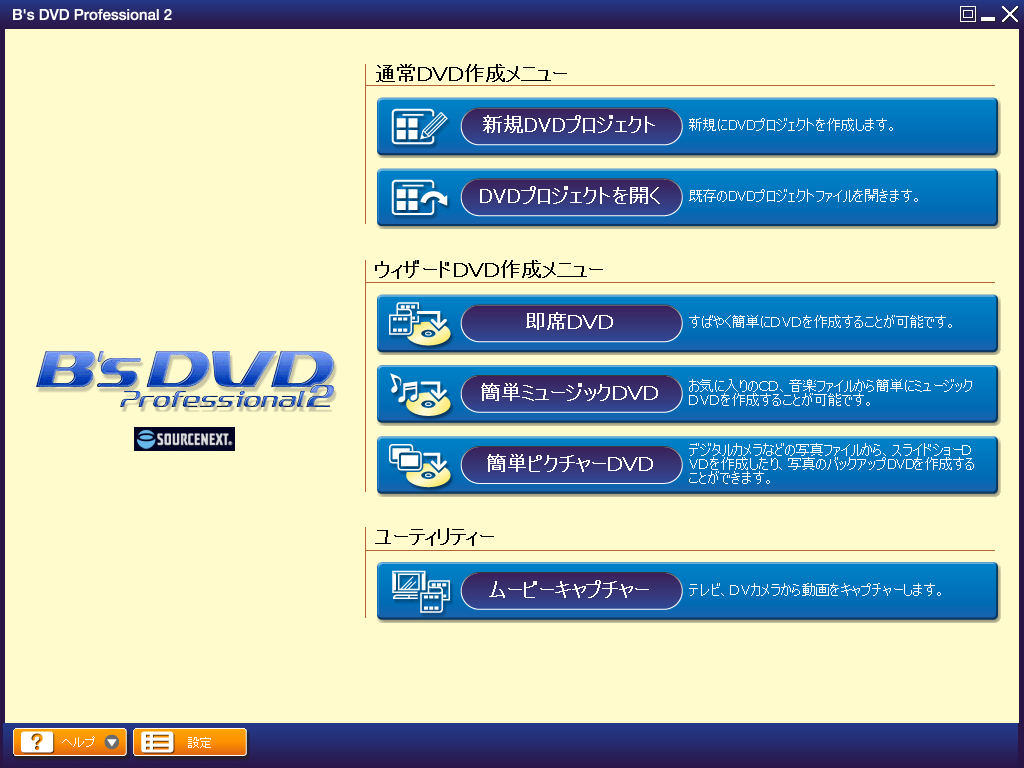Click the settings list icon
1024x768 pixels.
pos(157,742)
